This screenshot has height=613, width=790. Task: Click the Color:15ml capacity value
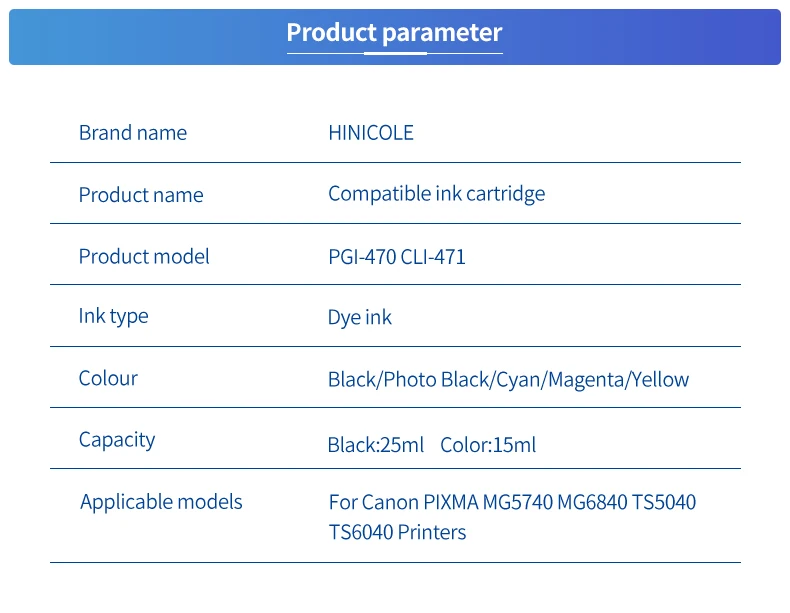(x=488, y=445)
